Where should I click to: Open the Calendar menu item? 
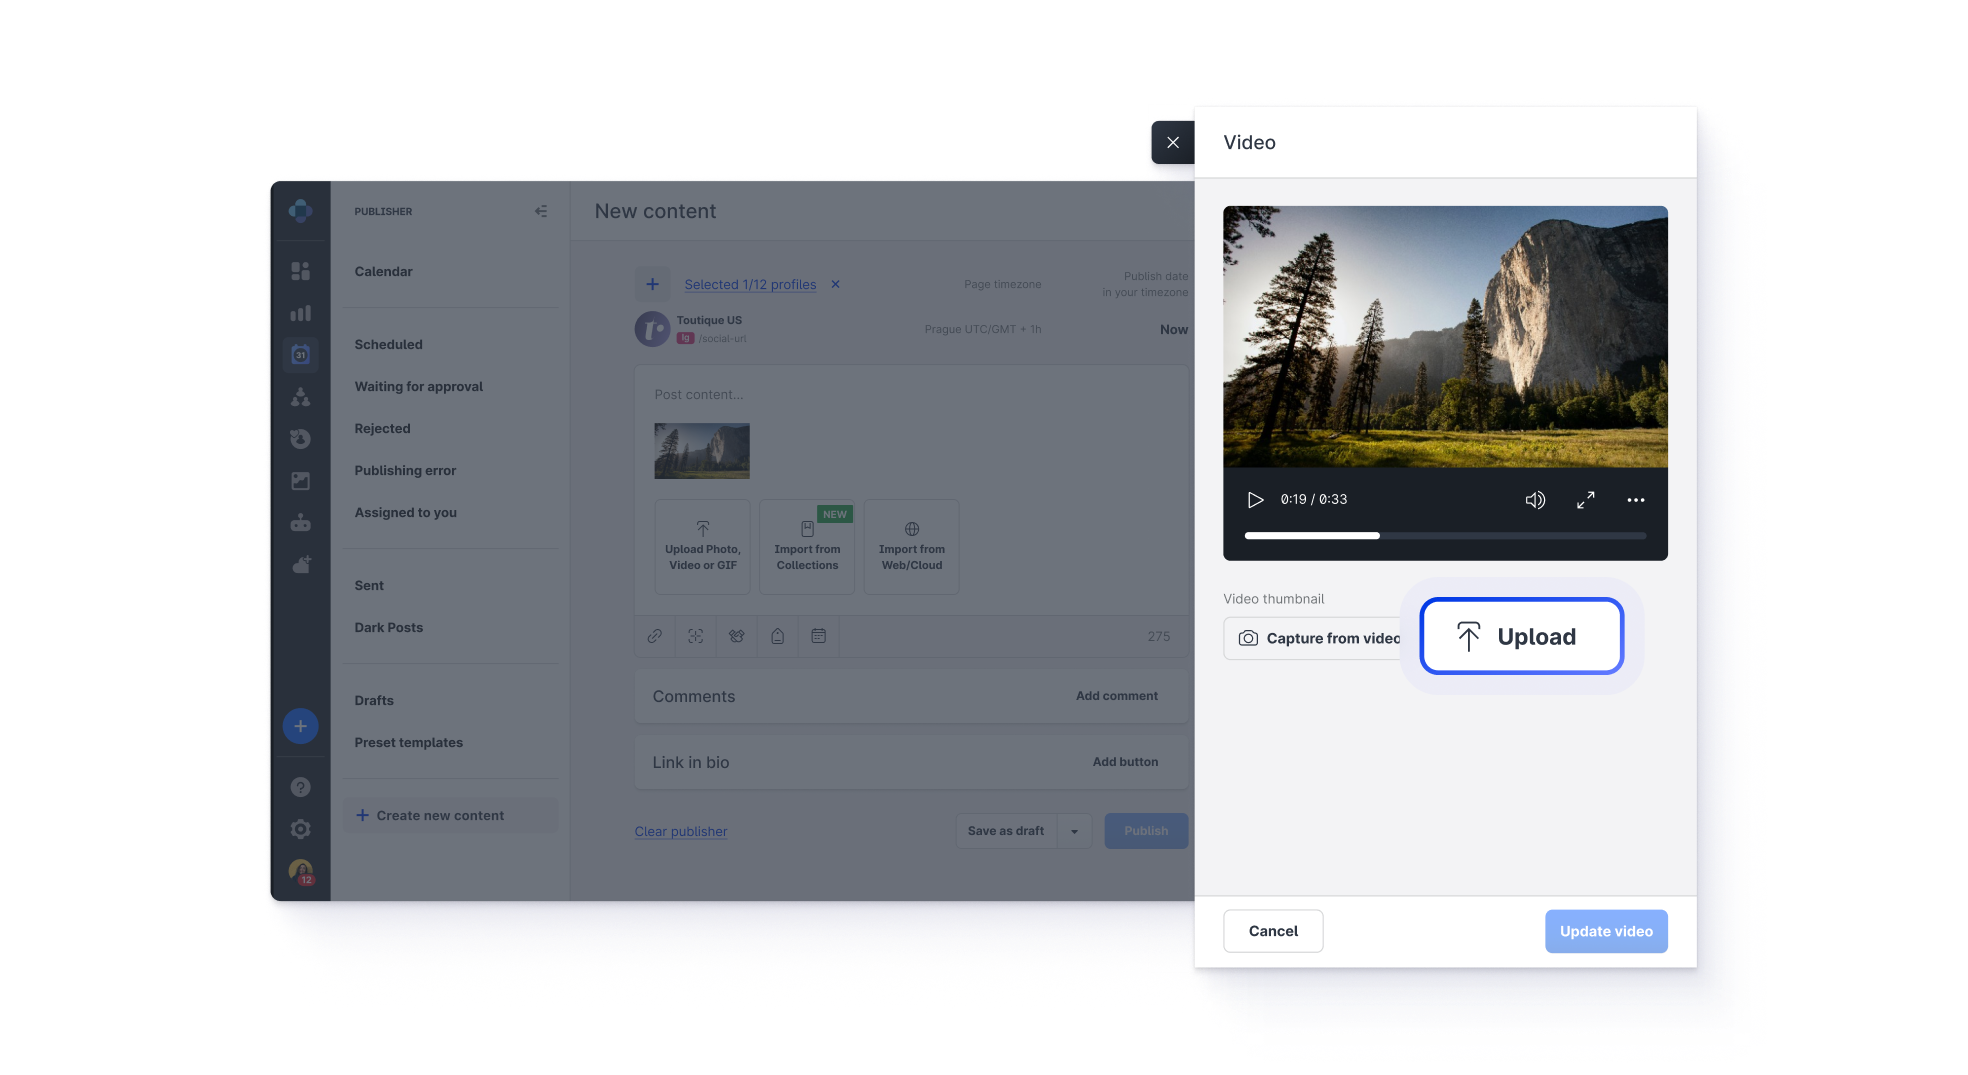(x=383, y=272)
